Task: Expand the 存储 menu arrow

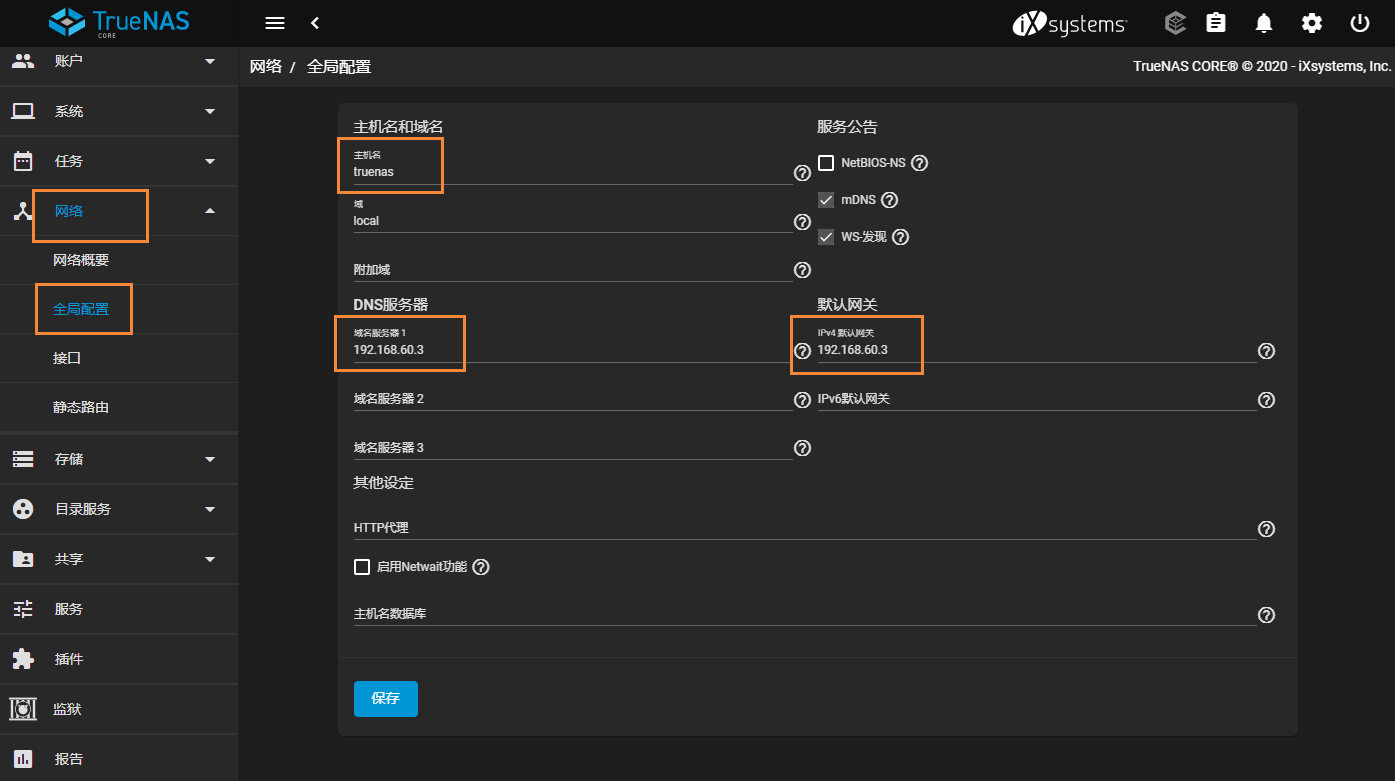Action: [210, 459]
